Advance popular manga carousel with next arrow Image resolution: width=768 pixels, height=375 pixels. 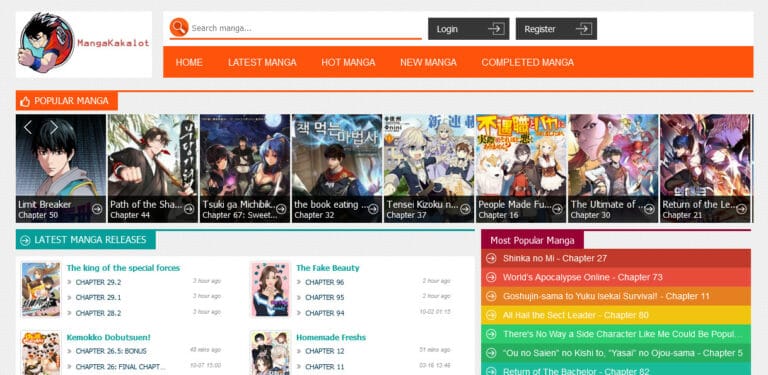click(x=54, y=127)
